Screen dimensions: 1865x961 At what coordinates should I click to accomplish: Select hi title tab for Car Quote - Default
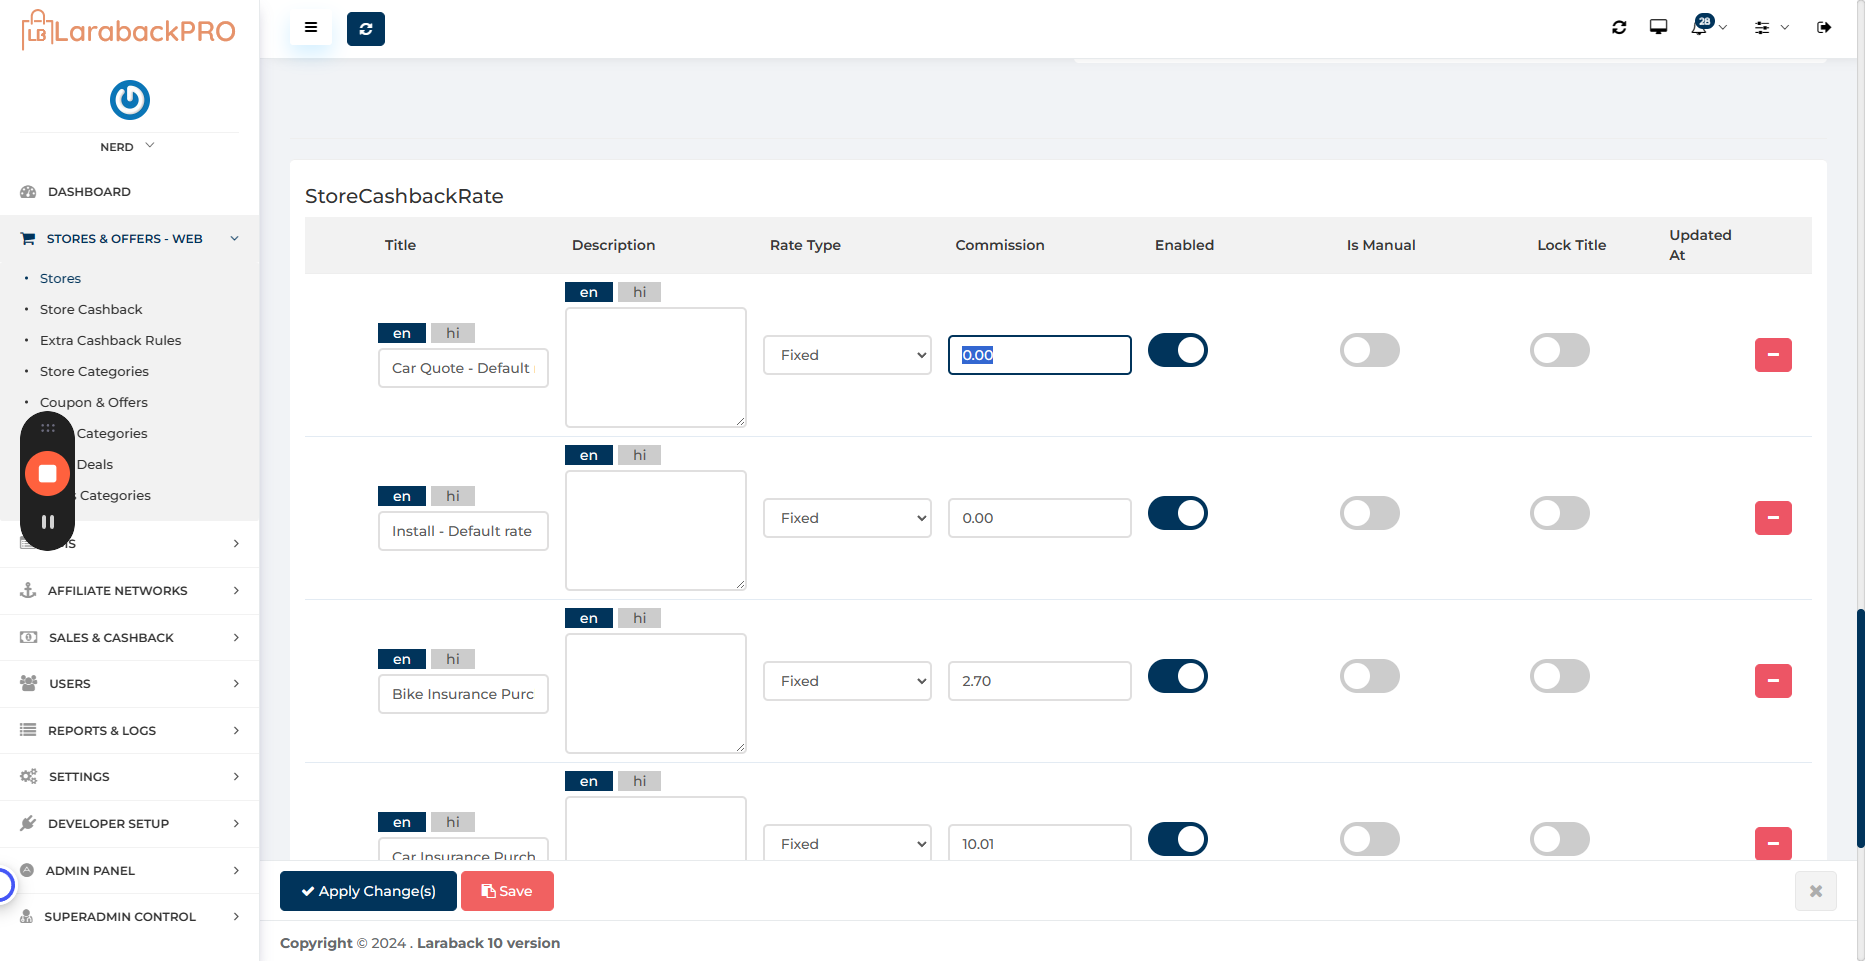tap(453, 333)
